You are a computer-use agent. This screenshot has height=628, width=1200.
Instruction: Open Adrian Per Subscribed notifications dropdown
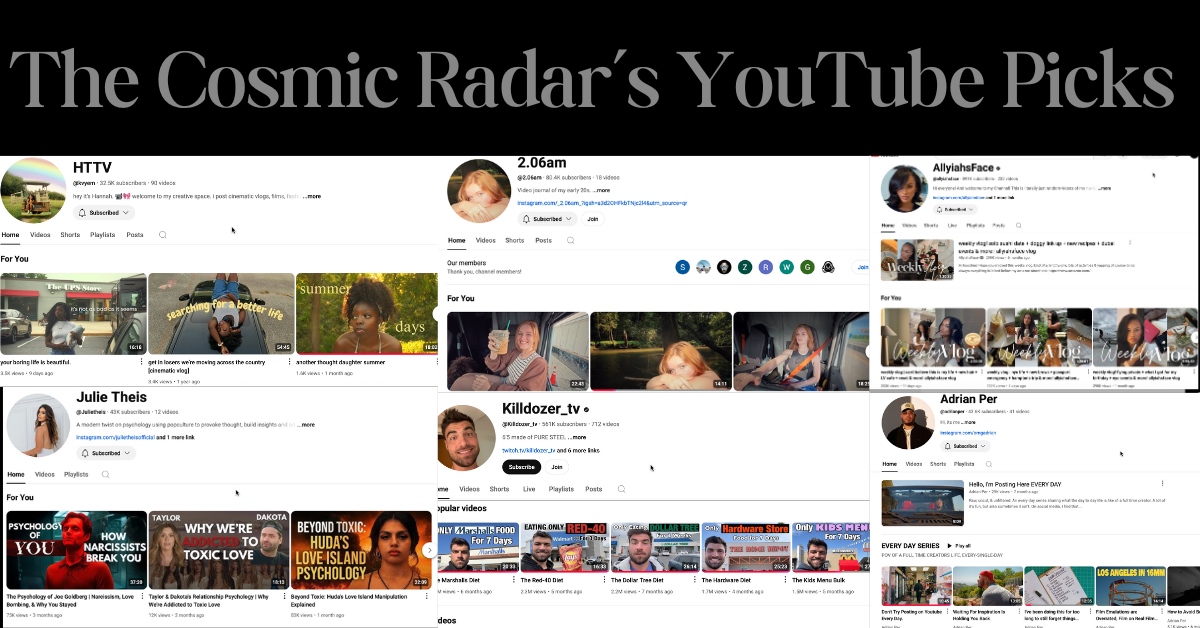tap(965, 446)
